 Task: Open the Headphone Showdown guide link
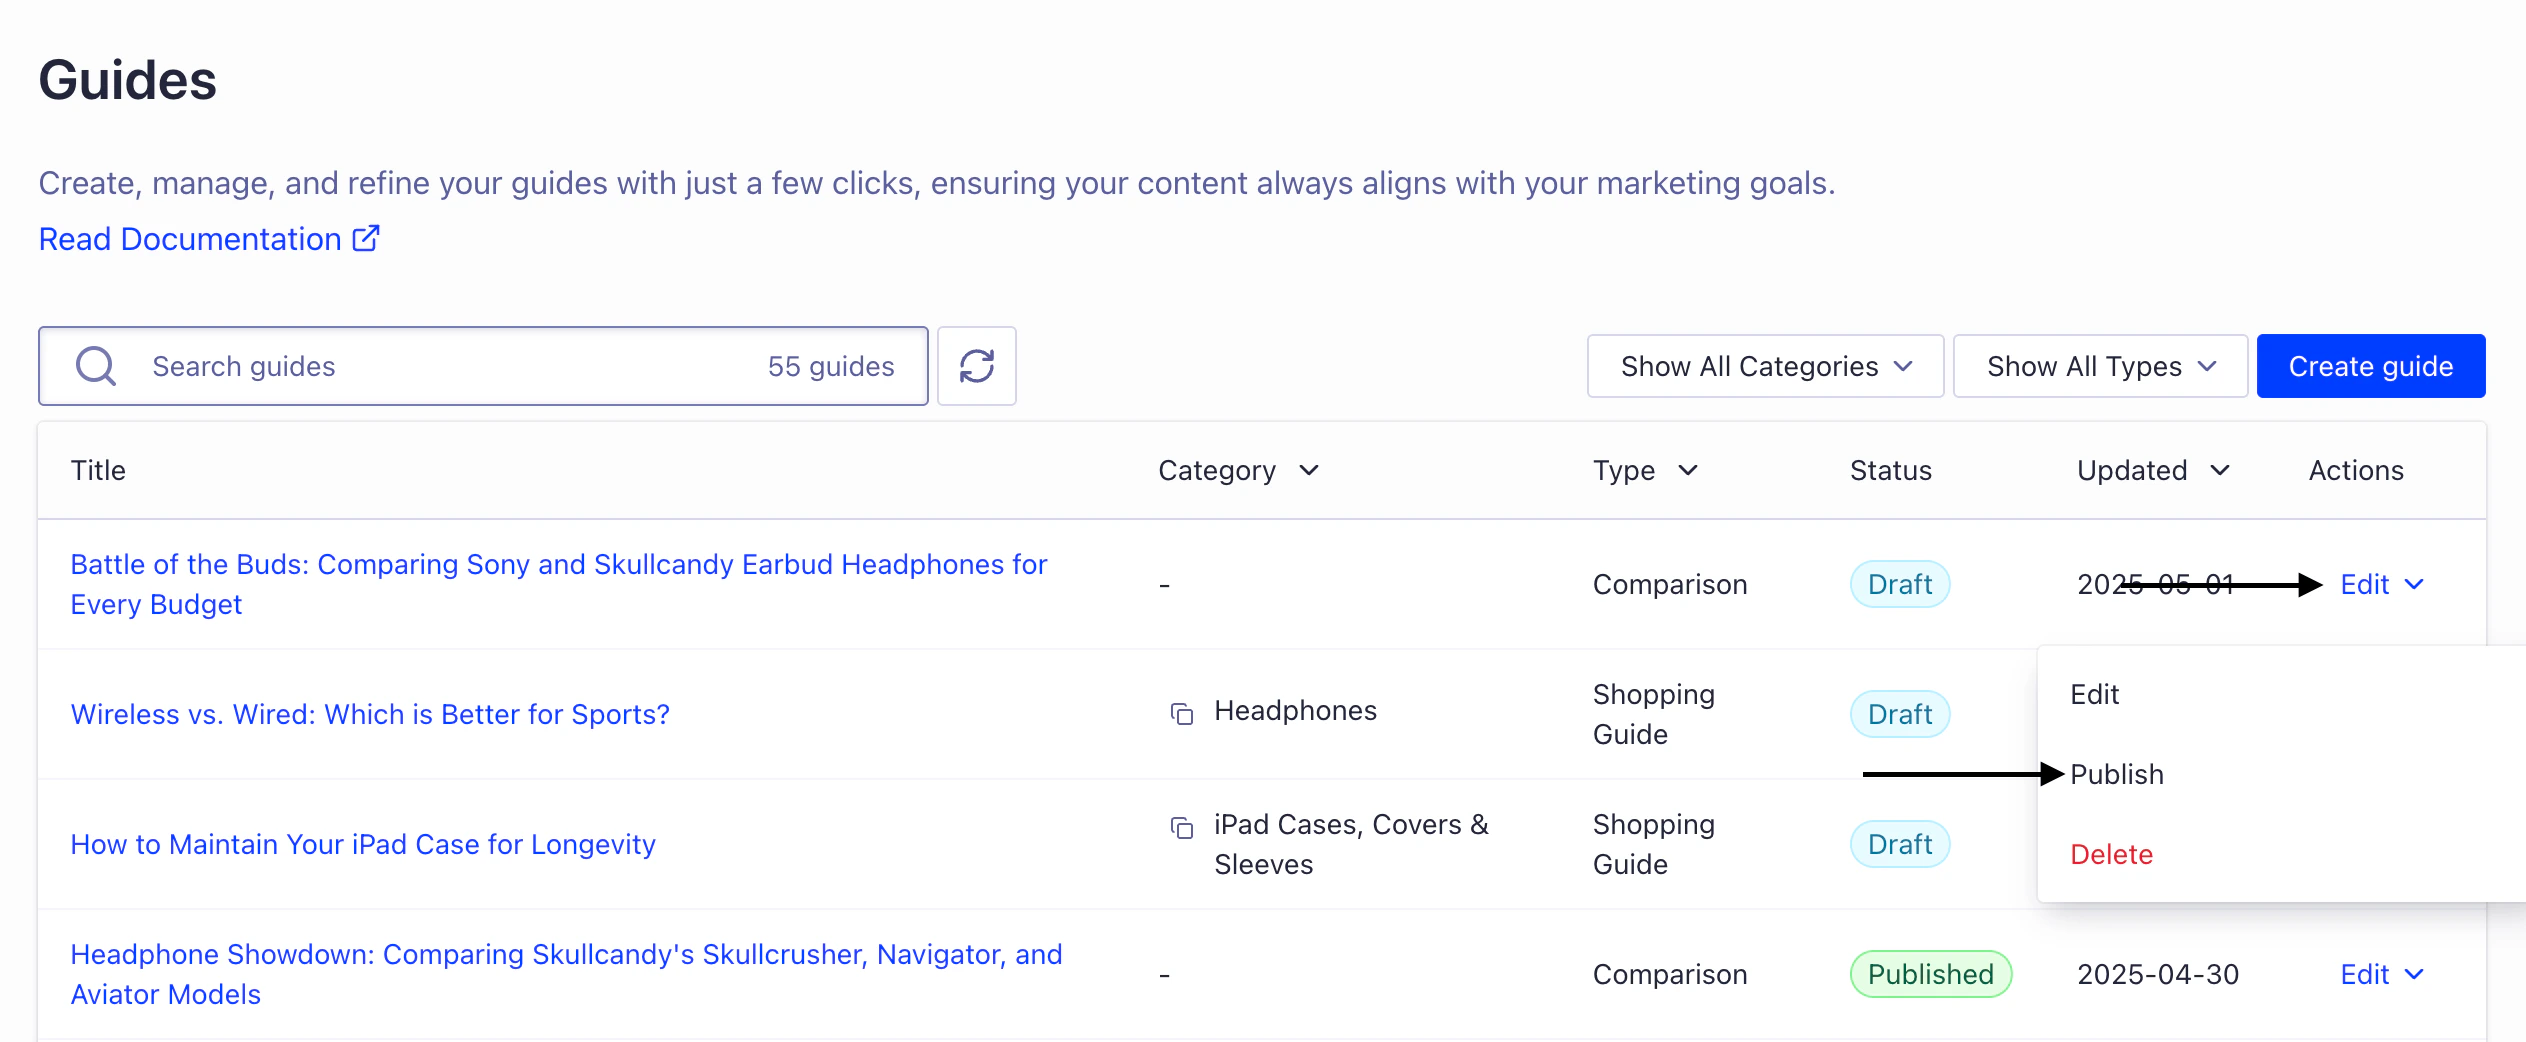[x=566, y=974]
